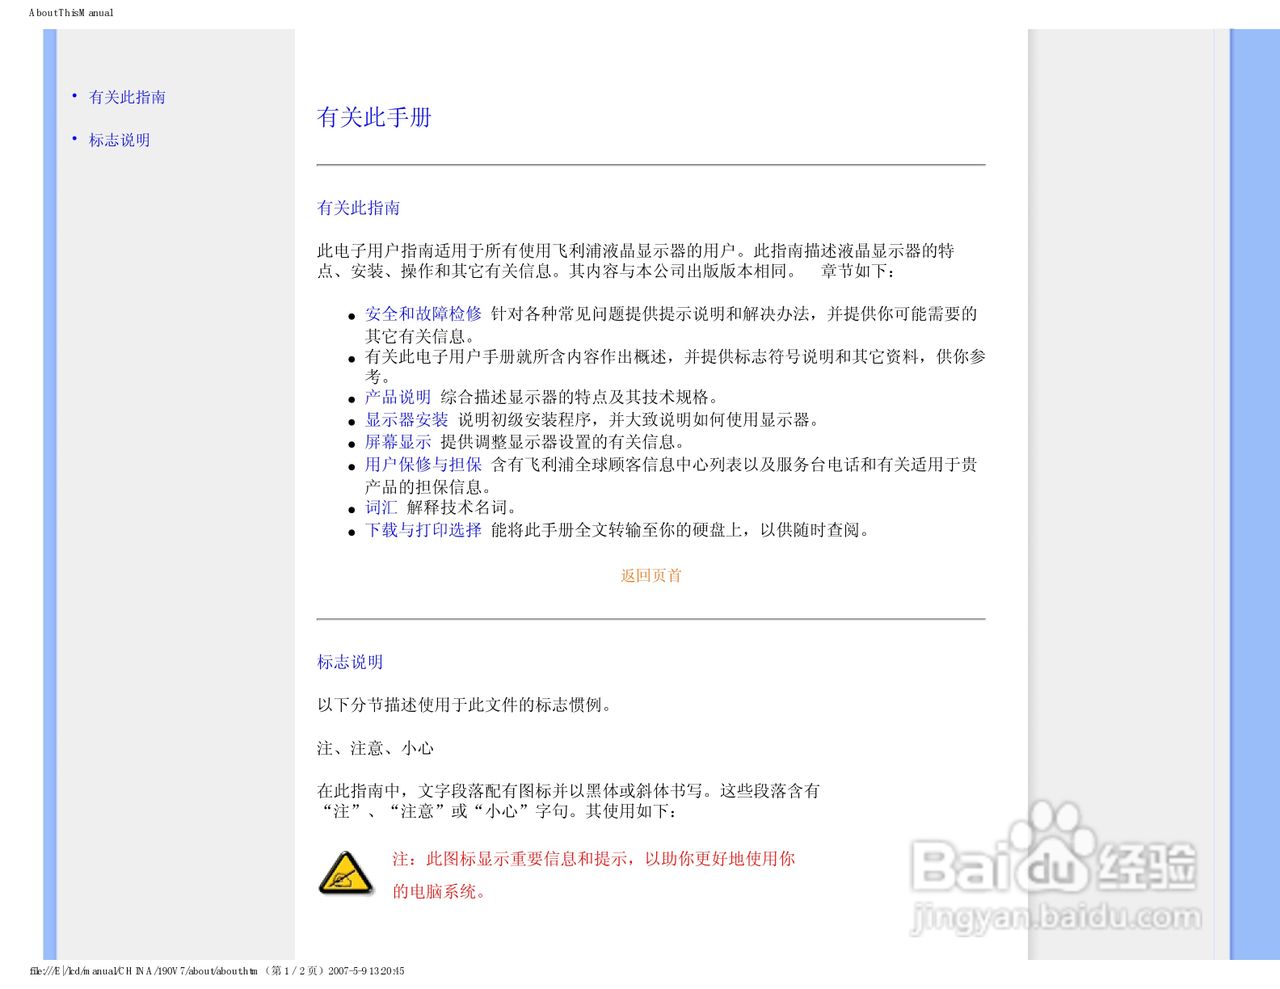
Task: Open the 有关此指南 sidebar link
Action: (x=127, y=97)
